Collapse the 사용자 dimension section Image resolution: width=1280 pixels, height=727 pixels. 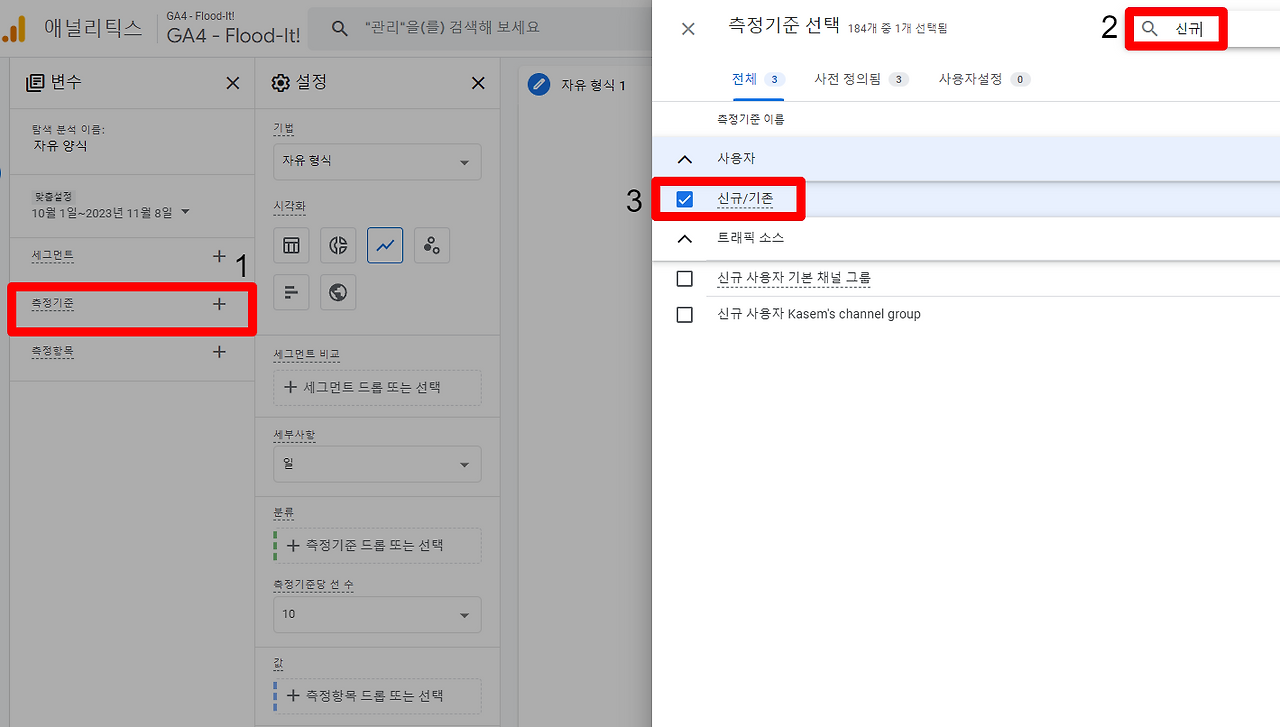pos(684,158)
